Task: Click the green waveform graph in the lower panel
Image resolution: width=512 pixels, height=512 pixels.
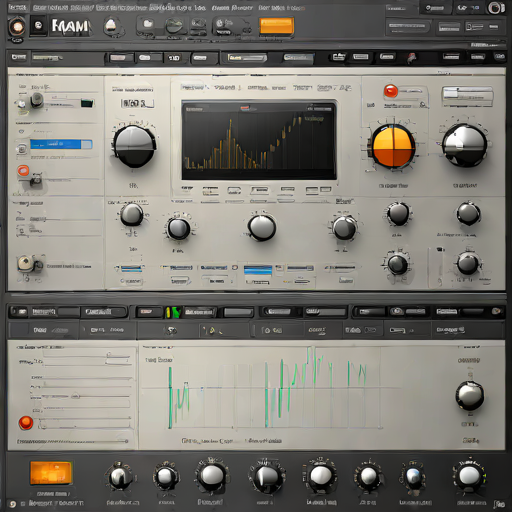Action: pyautogui.click(x=267, y=388)
